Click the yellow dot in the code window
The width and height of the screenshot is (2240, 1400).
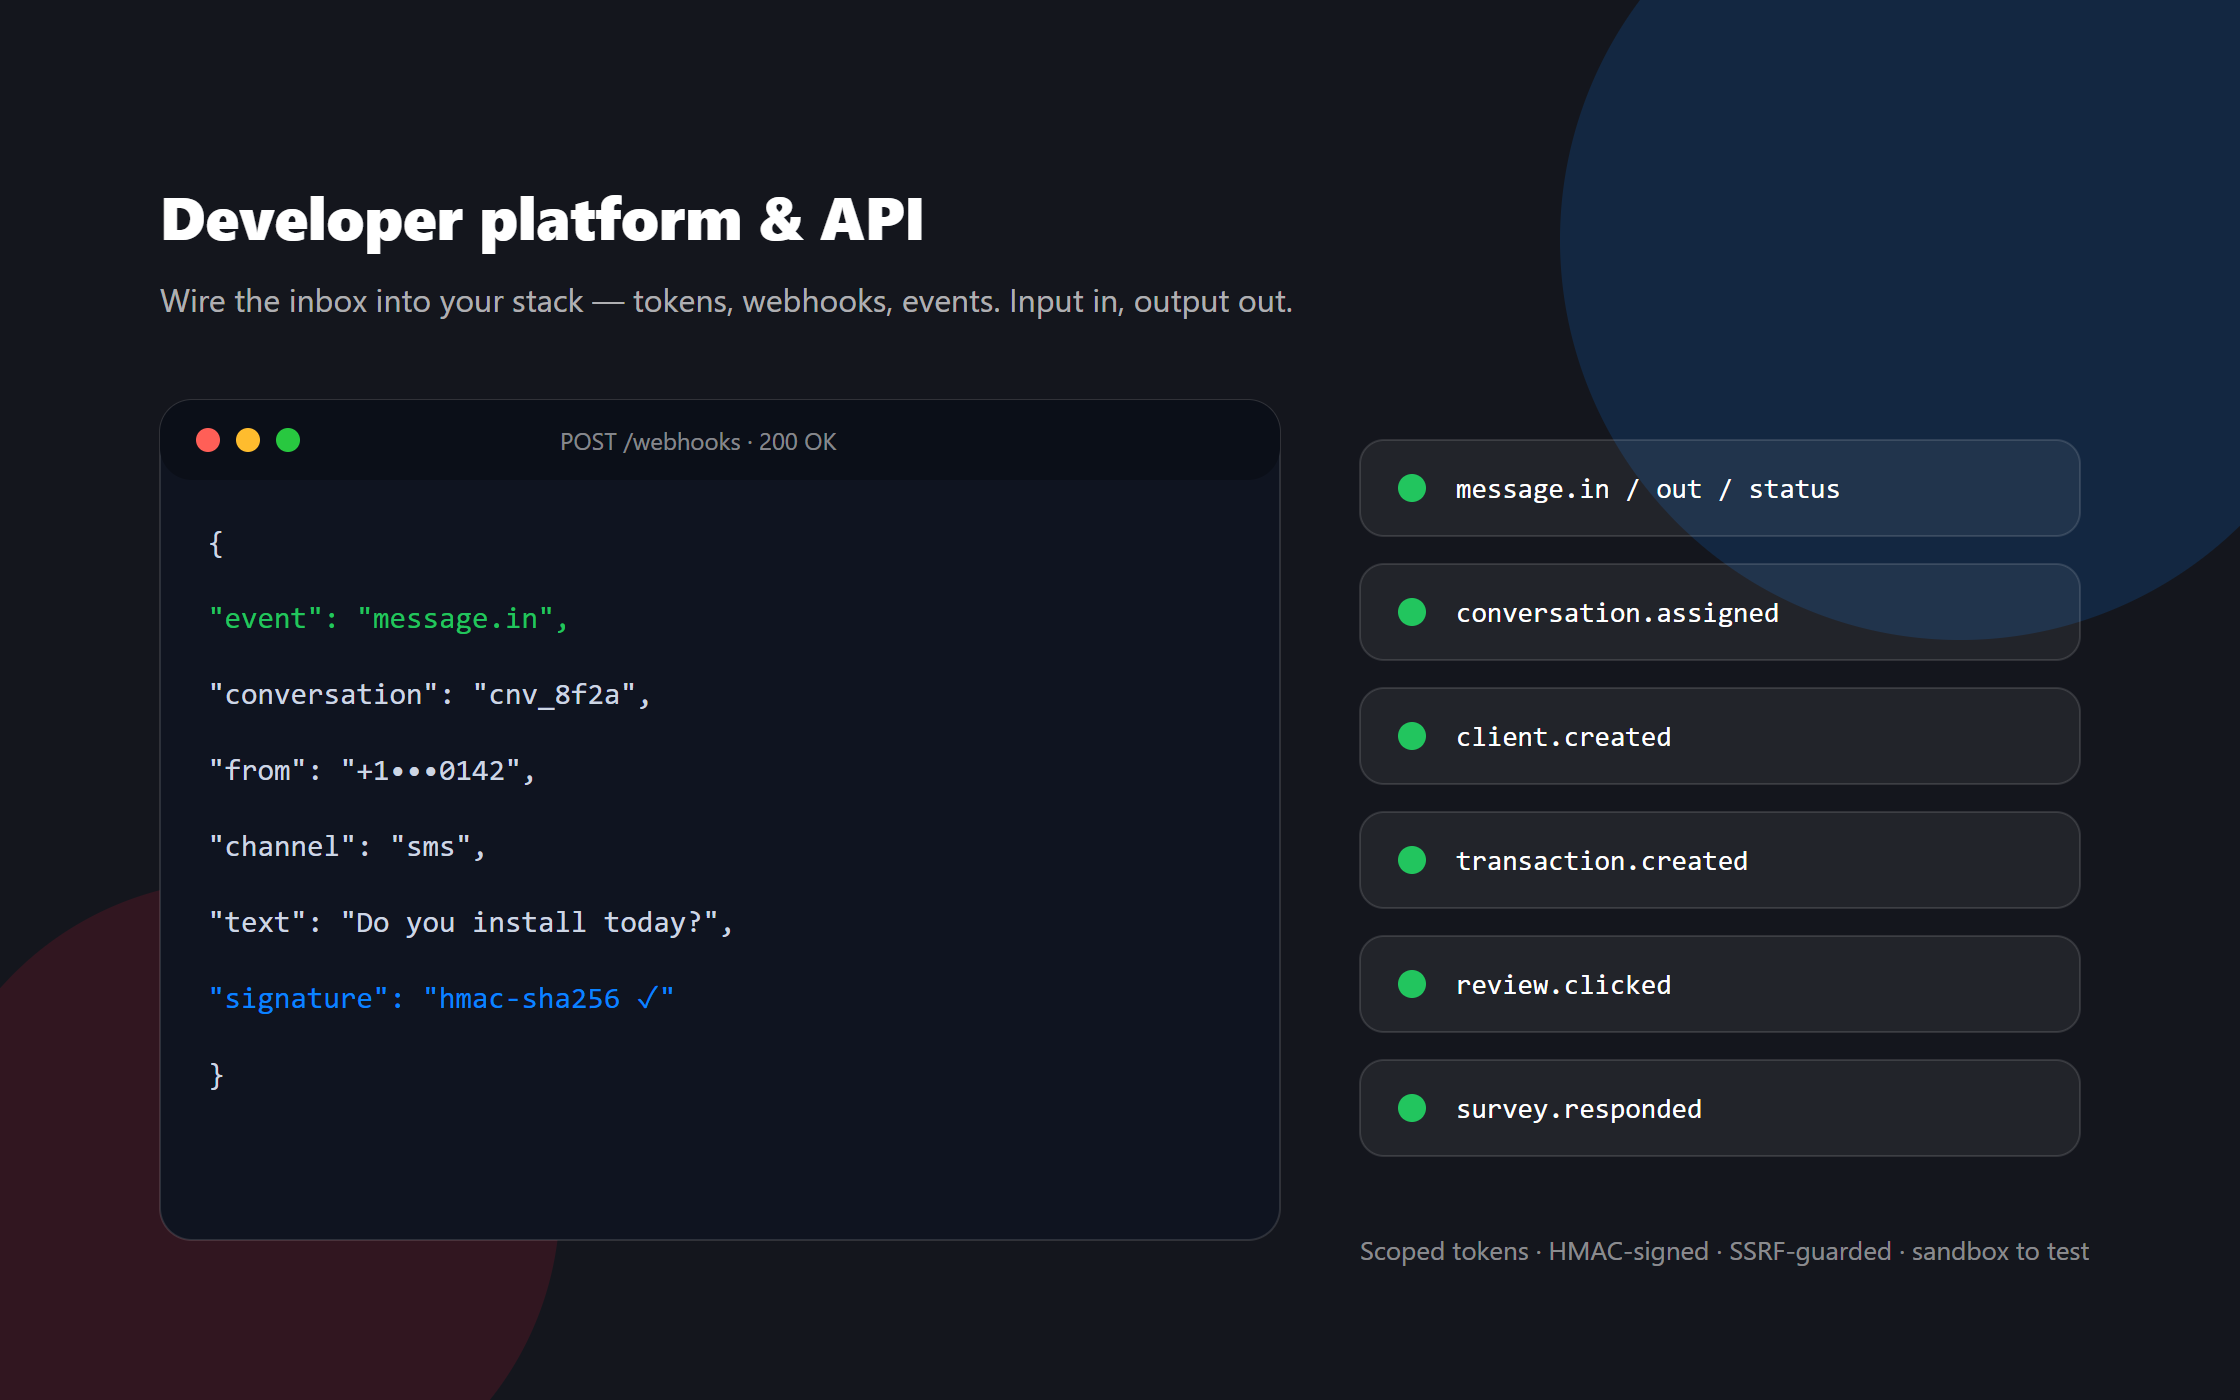(248, 440)
